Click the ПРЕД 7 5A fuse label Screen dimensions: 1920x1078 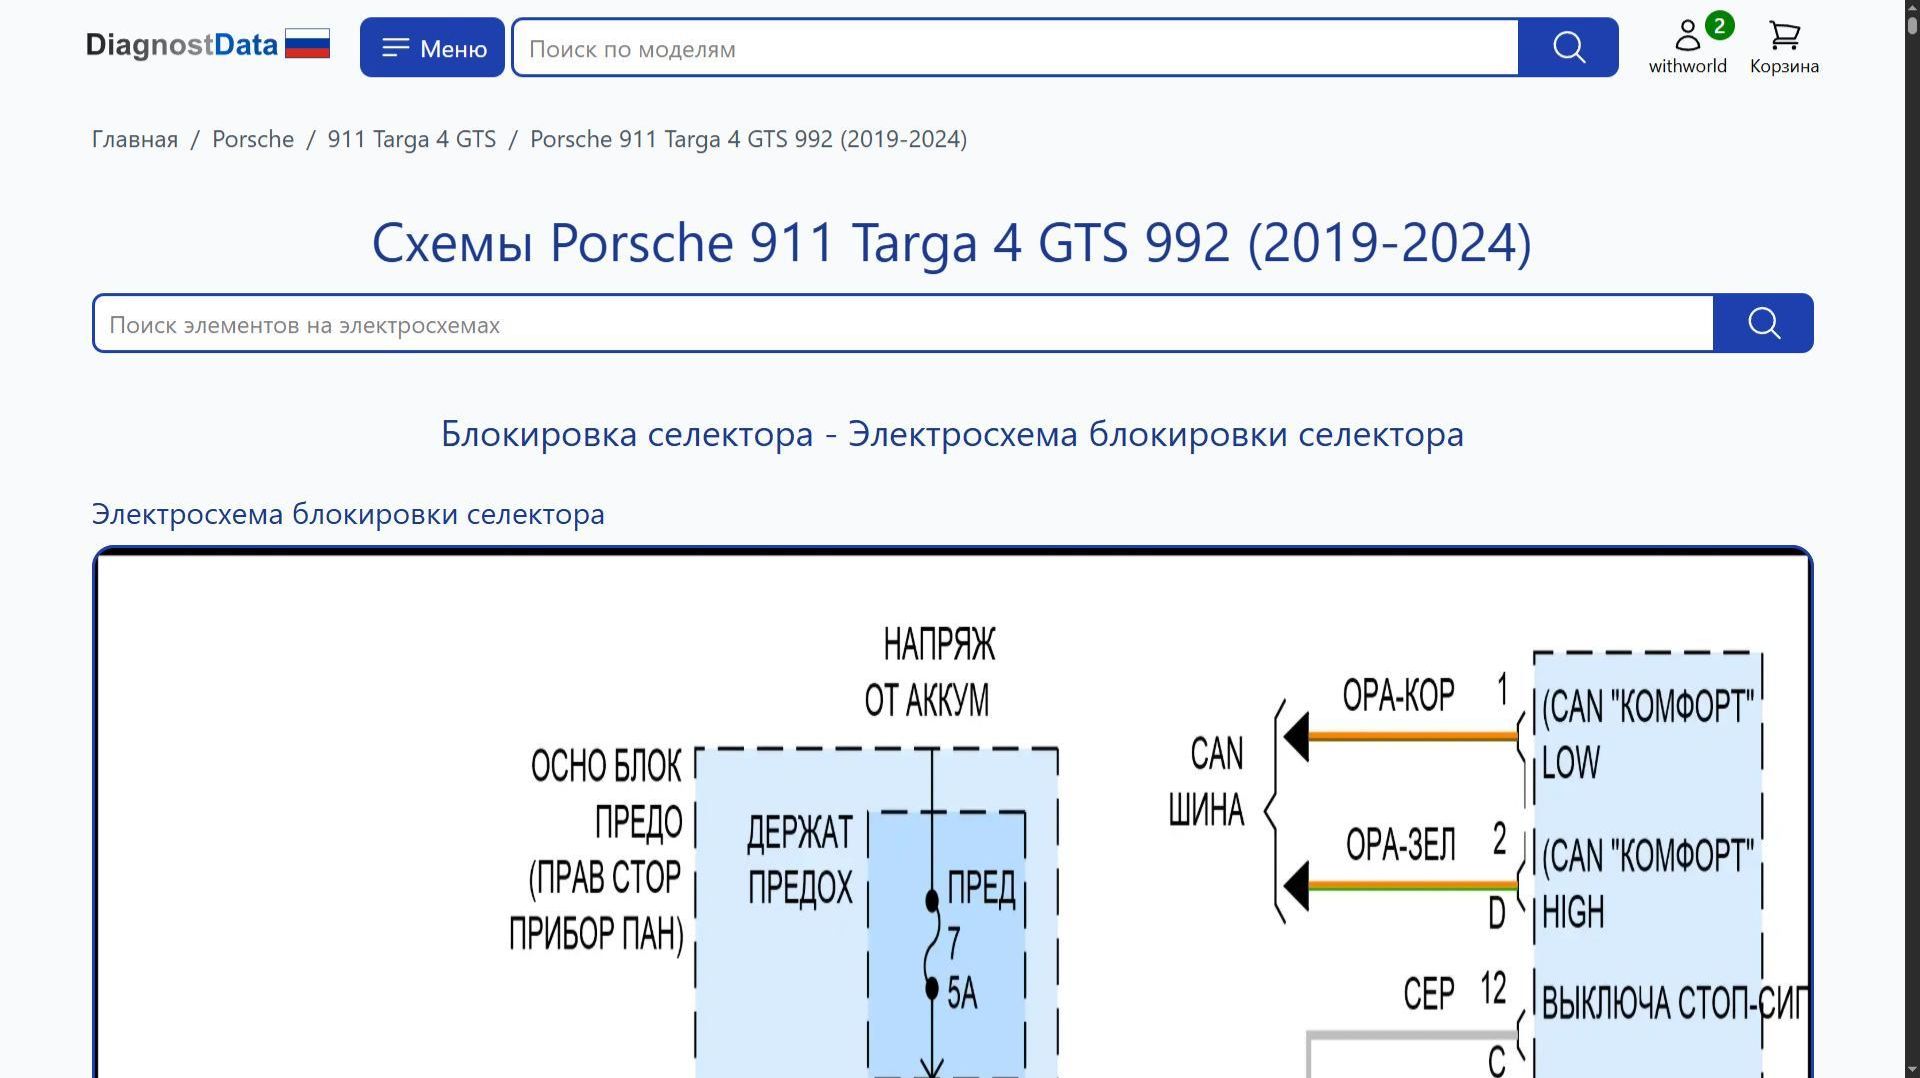[x=979, y=940]
